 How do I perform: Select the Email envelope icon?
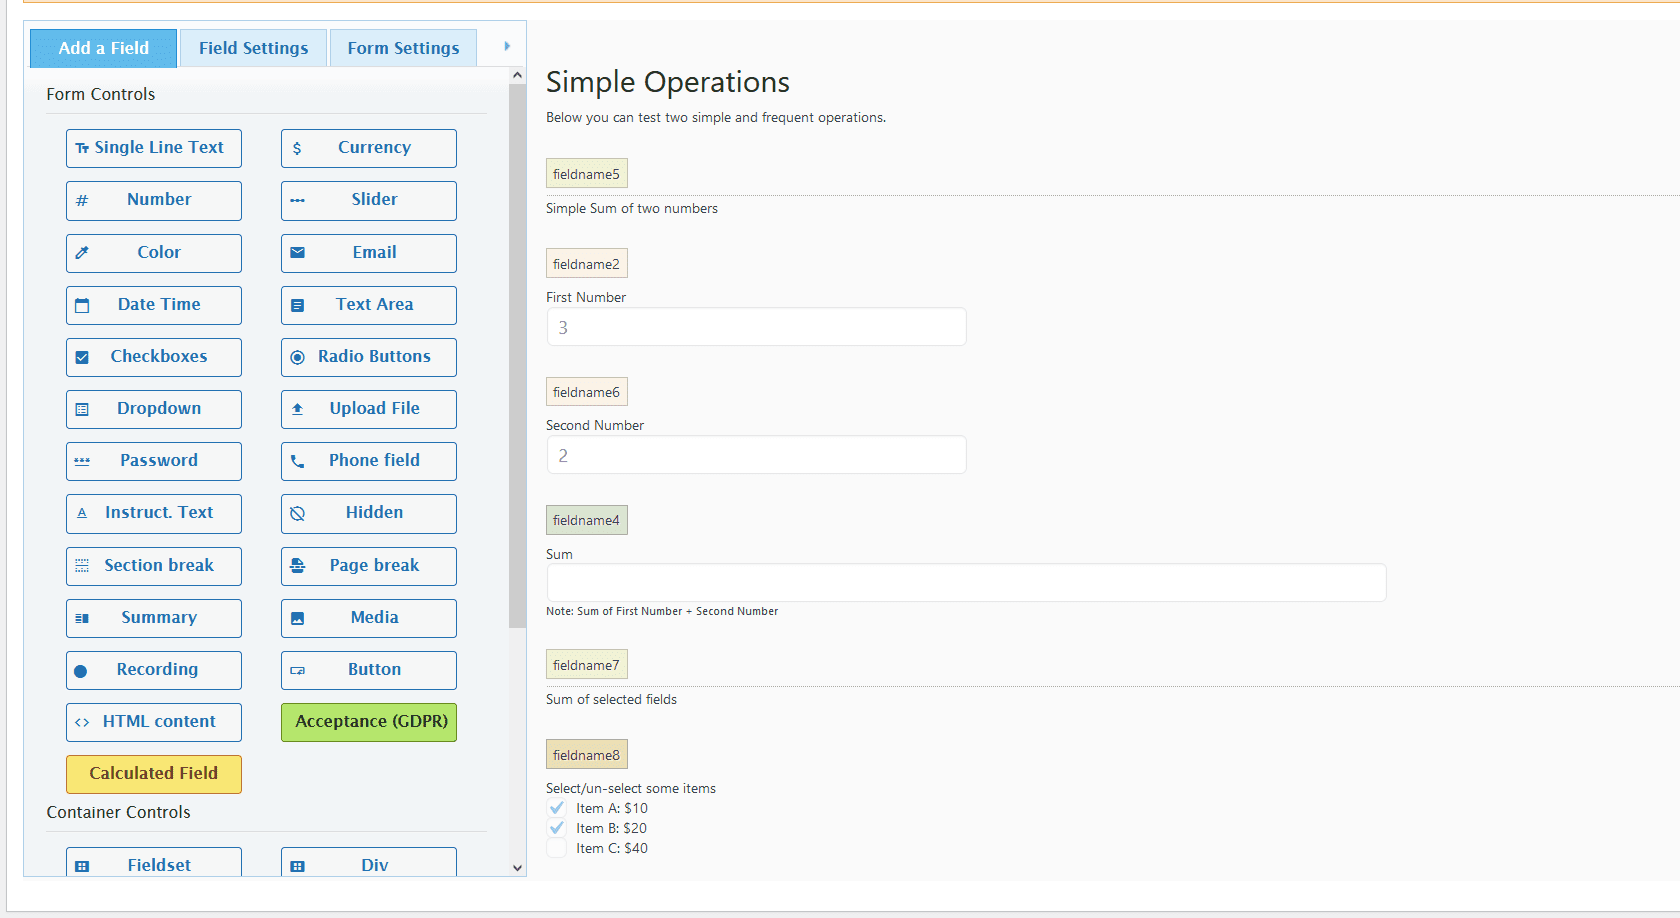pyautogui.click(x=297, y=253)
